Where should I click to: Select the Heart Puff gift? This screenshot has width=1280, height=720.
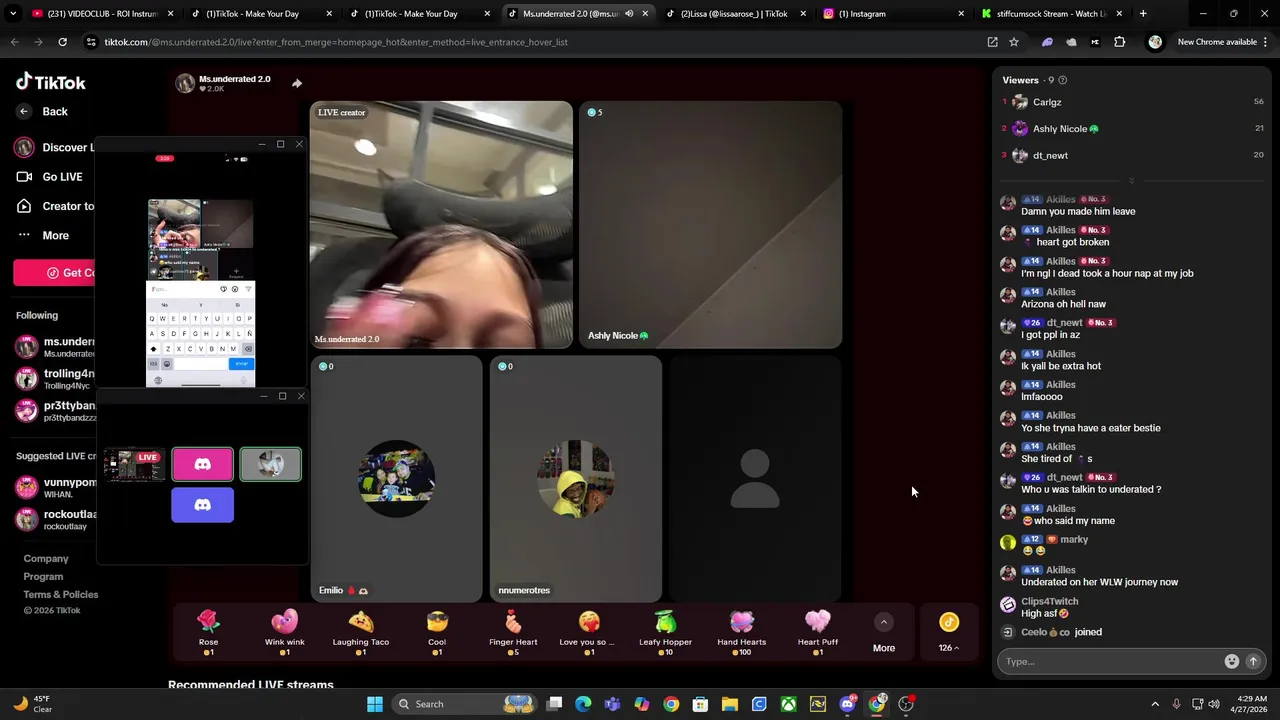point(817,632)
